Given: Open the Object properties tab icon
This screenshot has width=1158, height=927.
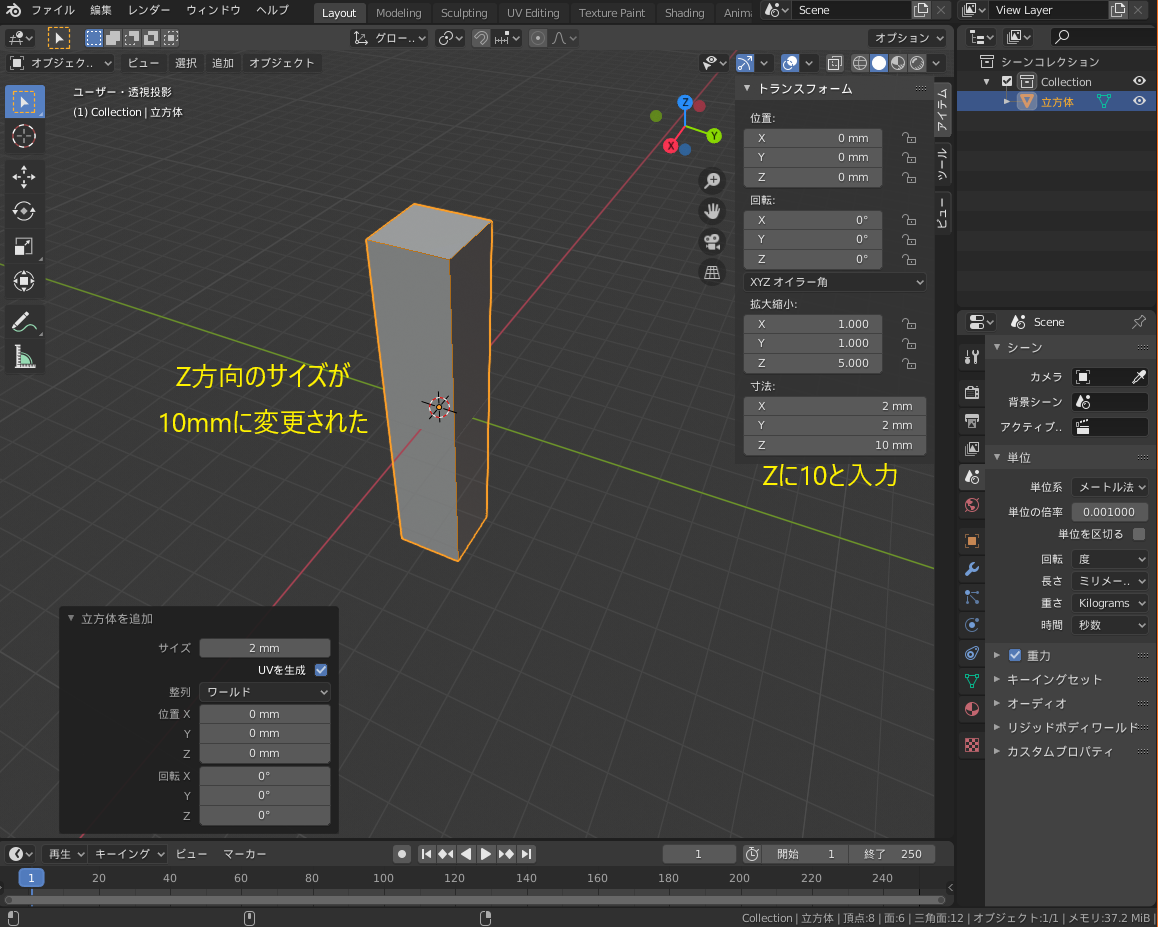Looking at the screenshot, I should pos(972,541).
